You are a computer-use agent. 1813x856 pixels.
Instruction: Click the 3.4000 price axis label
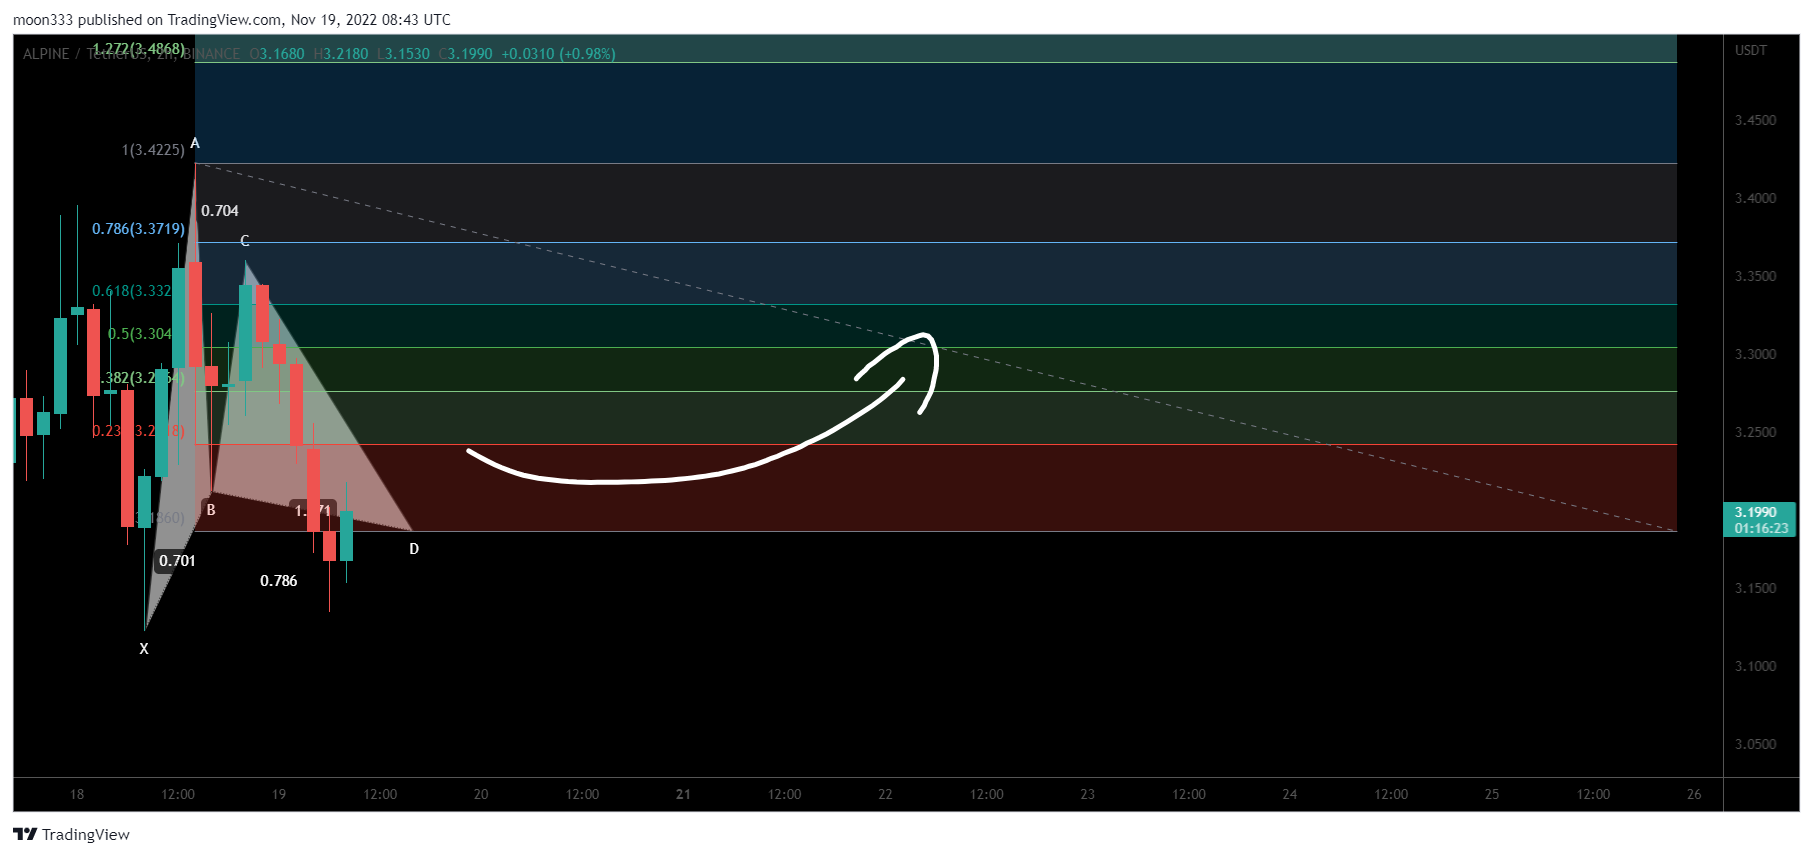(x=1756, y=198)
